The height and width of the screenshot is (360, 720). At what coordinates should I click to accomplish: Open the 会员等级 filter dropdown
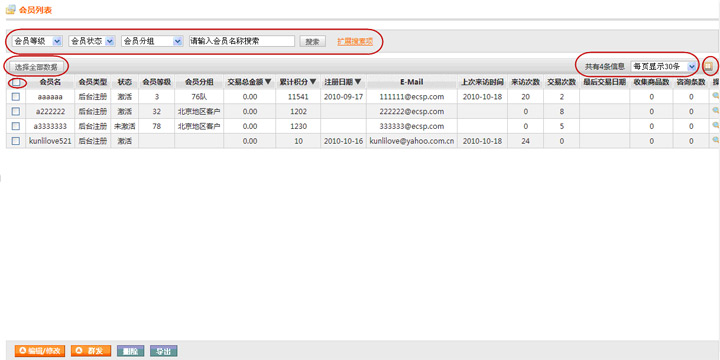[37, 41]
